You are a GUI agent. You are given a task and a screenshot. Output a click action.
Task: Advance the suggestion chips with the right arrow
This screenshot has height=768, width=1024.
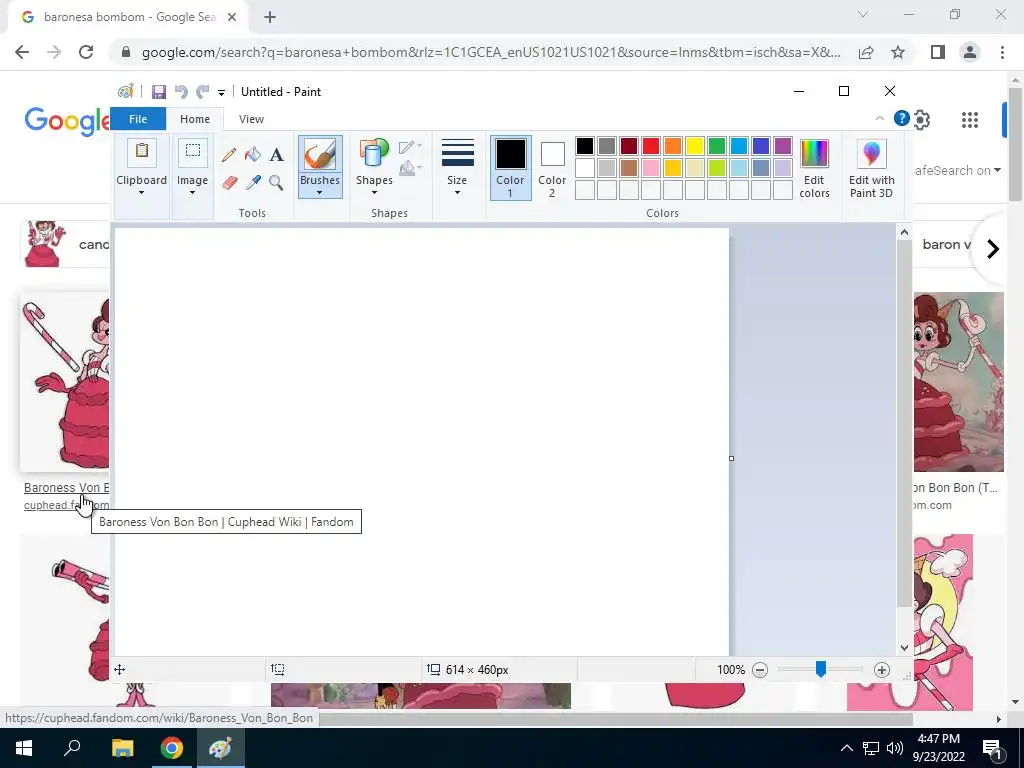pos(993,249)
